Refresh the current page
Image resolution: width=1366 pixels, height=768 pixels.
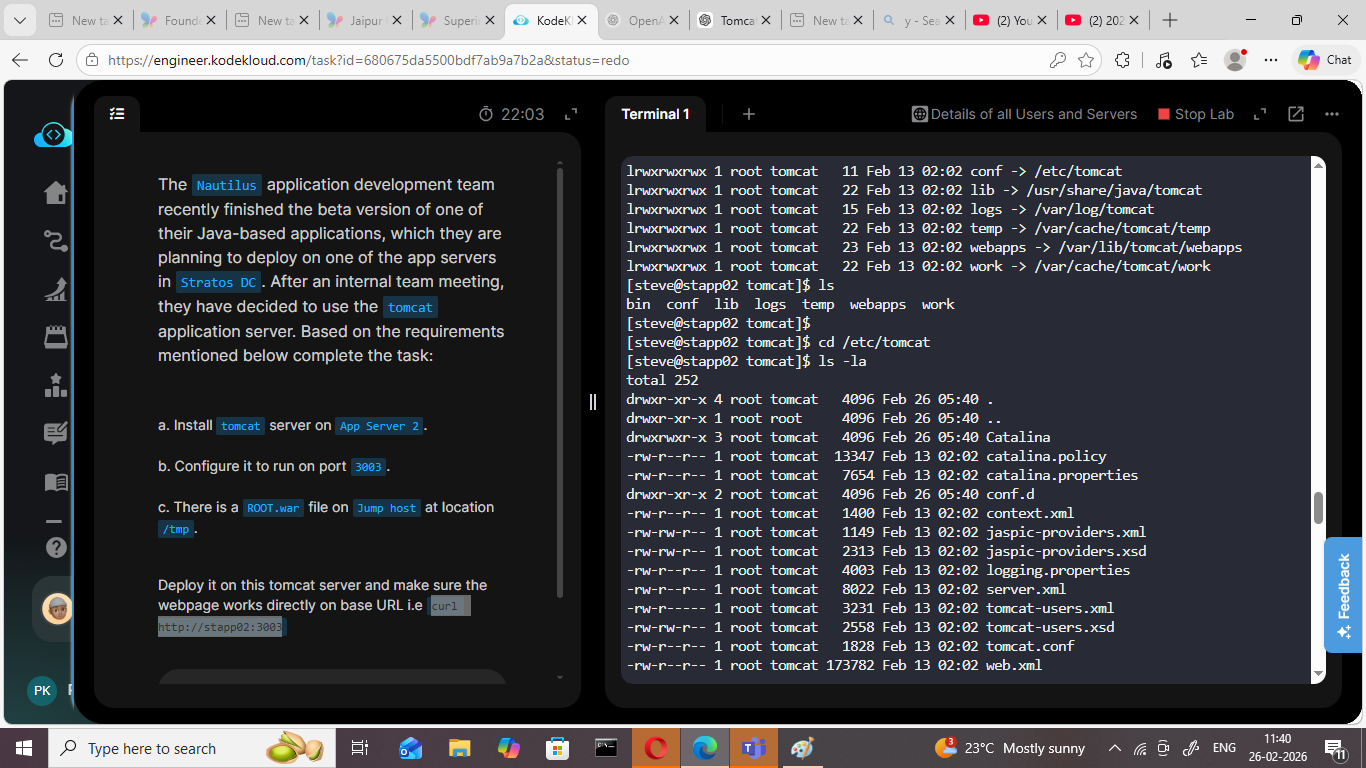tap(56, 60)
